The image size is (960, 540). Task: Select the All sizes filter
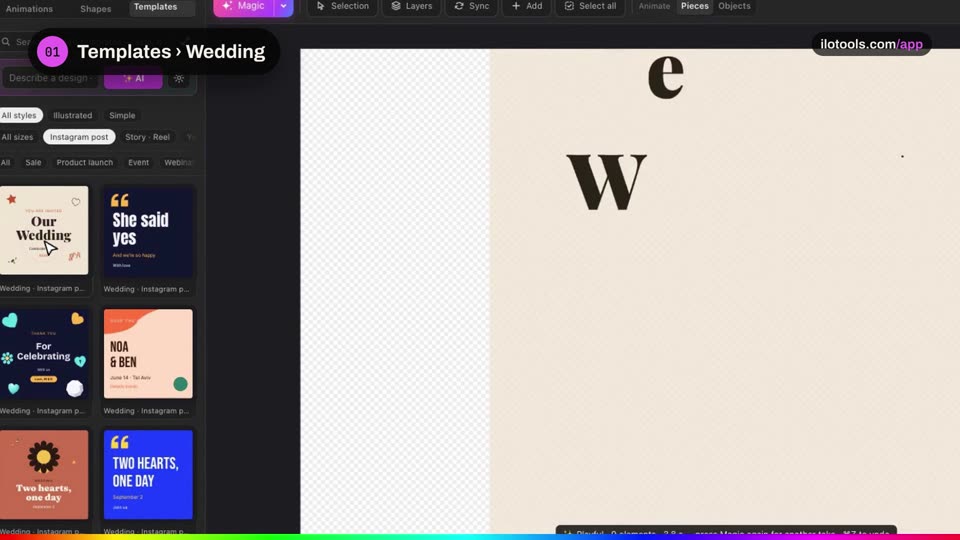pyautogui.click(x=17, y=137)
